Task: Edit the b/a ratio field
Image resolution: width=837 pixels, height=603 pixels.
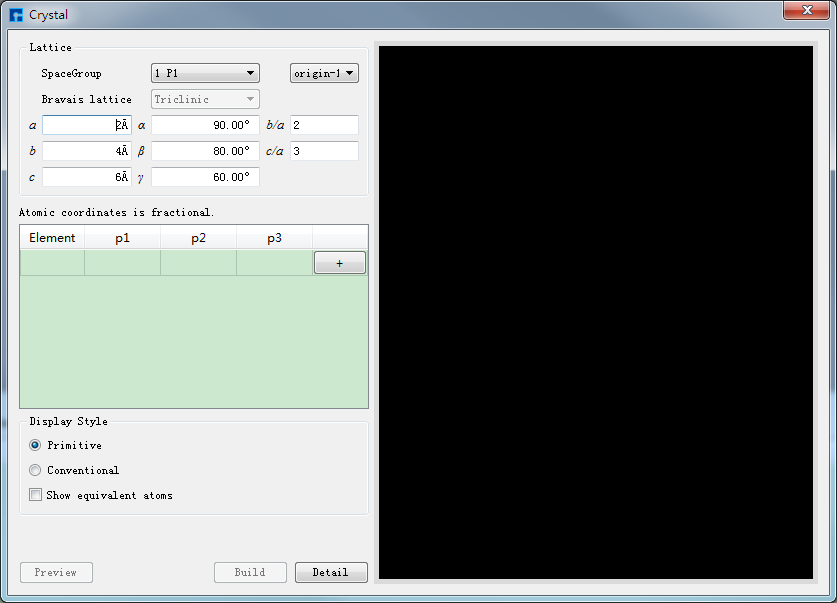Action: click(323, 125)
